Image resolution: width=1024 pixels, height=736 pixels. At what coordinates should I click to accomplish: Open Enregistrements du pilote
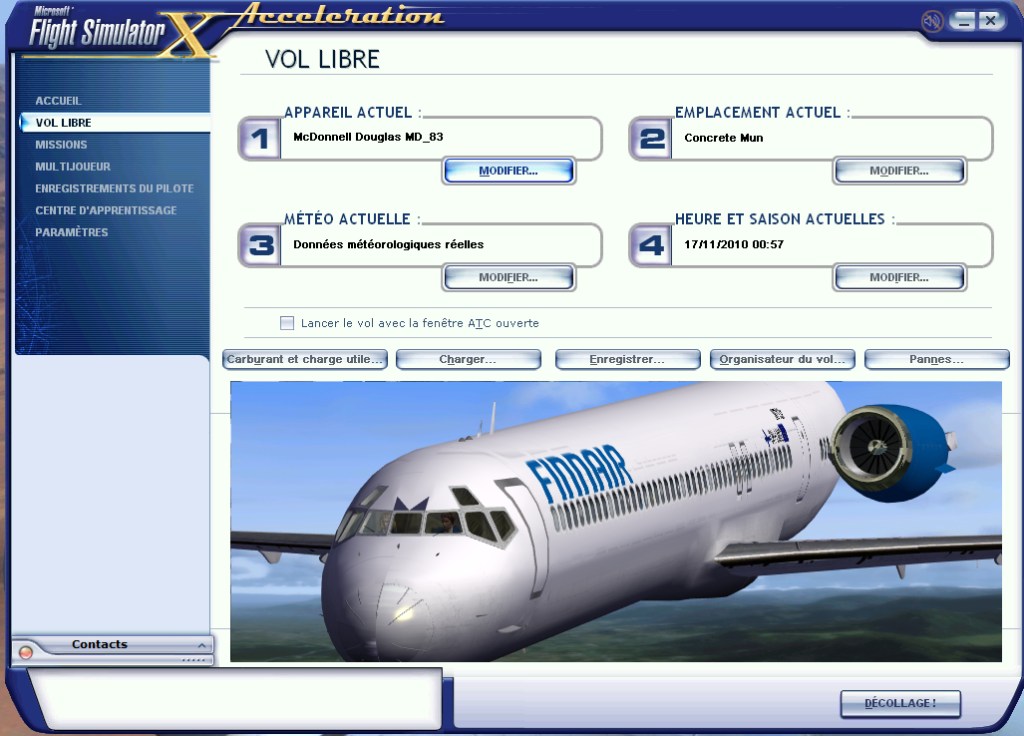114,188
